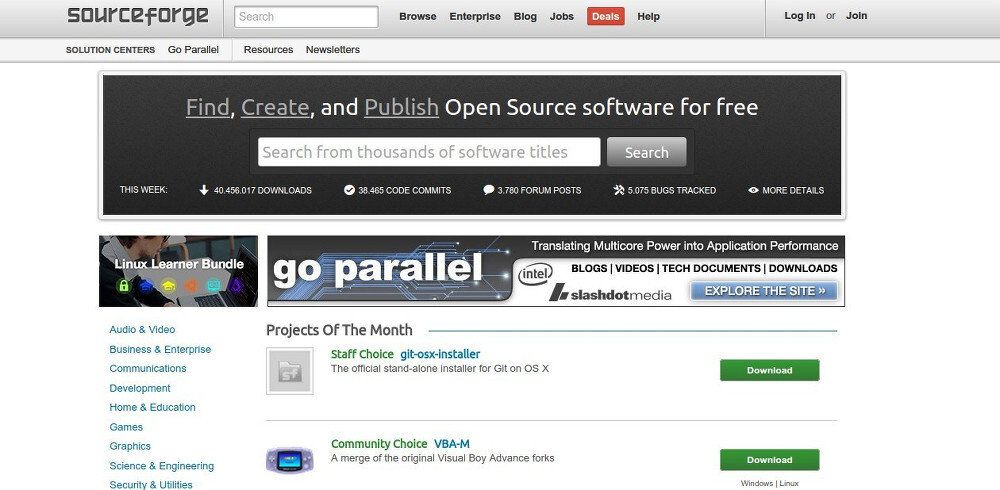Browse the Communications category
The image size is (1000, 490).
(x=148, y=369)
